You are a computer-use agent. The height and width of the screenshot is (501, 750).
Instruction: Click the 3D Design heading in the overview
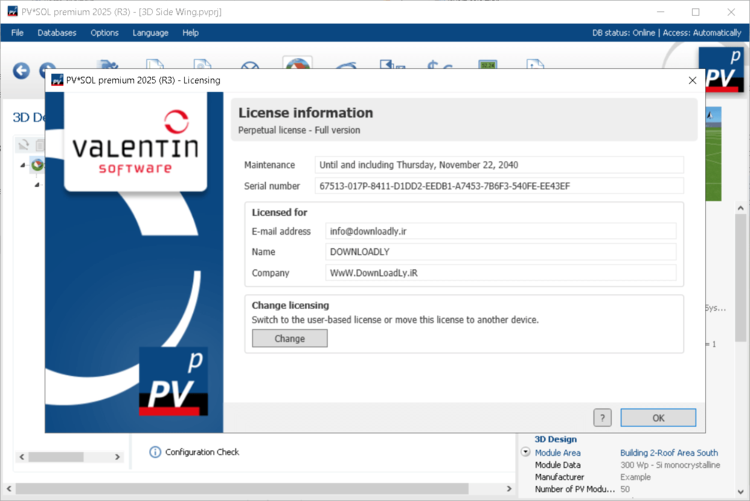(555, 439)
